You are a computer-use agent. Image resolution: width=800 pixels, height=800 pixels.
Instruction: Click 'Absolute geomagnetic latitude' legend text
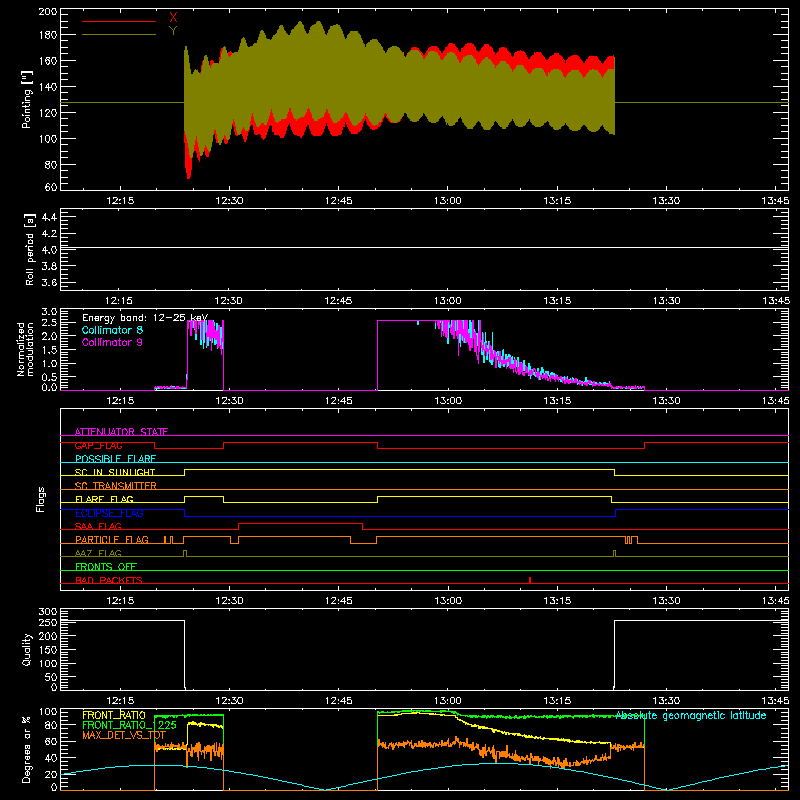click(691, 716)
